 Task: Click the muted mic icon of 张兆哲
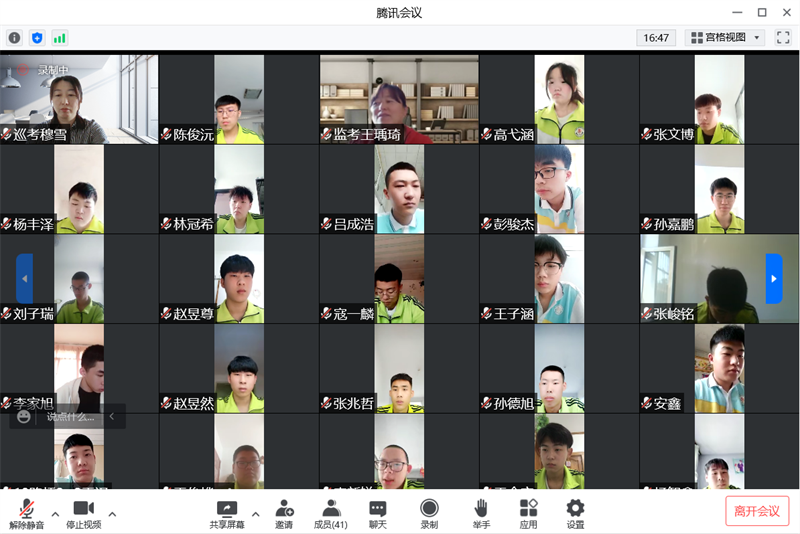click(x=327, y=403)
